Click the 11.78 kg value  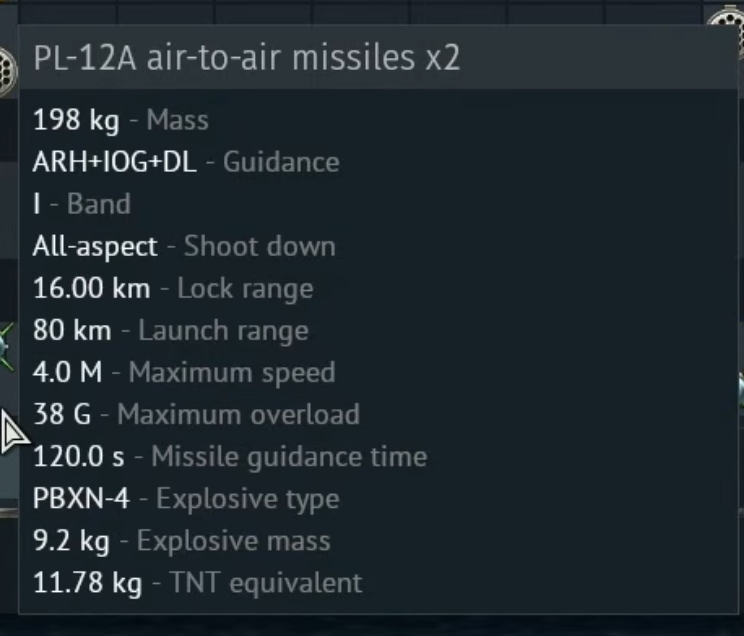[x=87, y=583]
